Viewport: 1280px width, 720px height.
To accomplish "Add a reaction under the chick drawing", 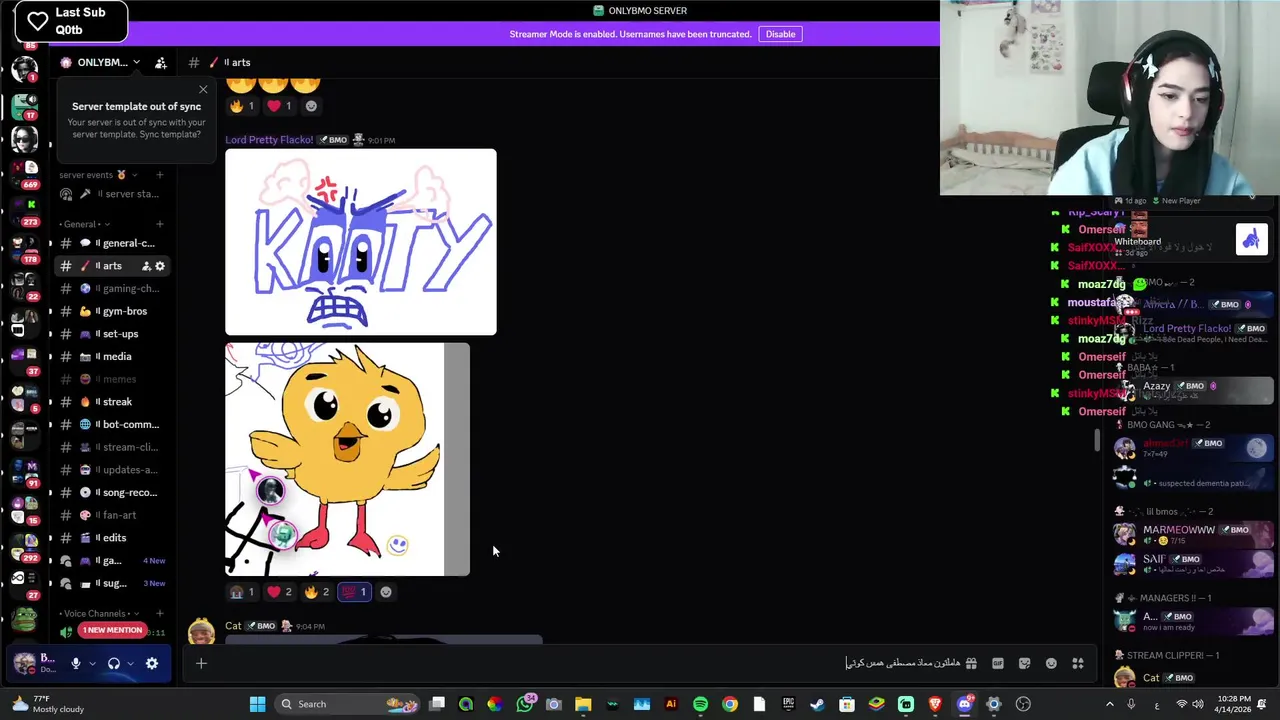I will click(386, 592).
